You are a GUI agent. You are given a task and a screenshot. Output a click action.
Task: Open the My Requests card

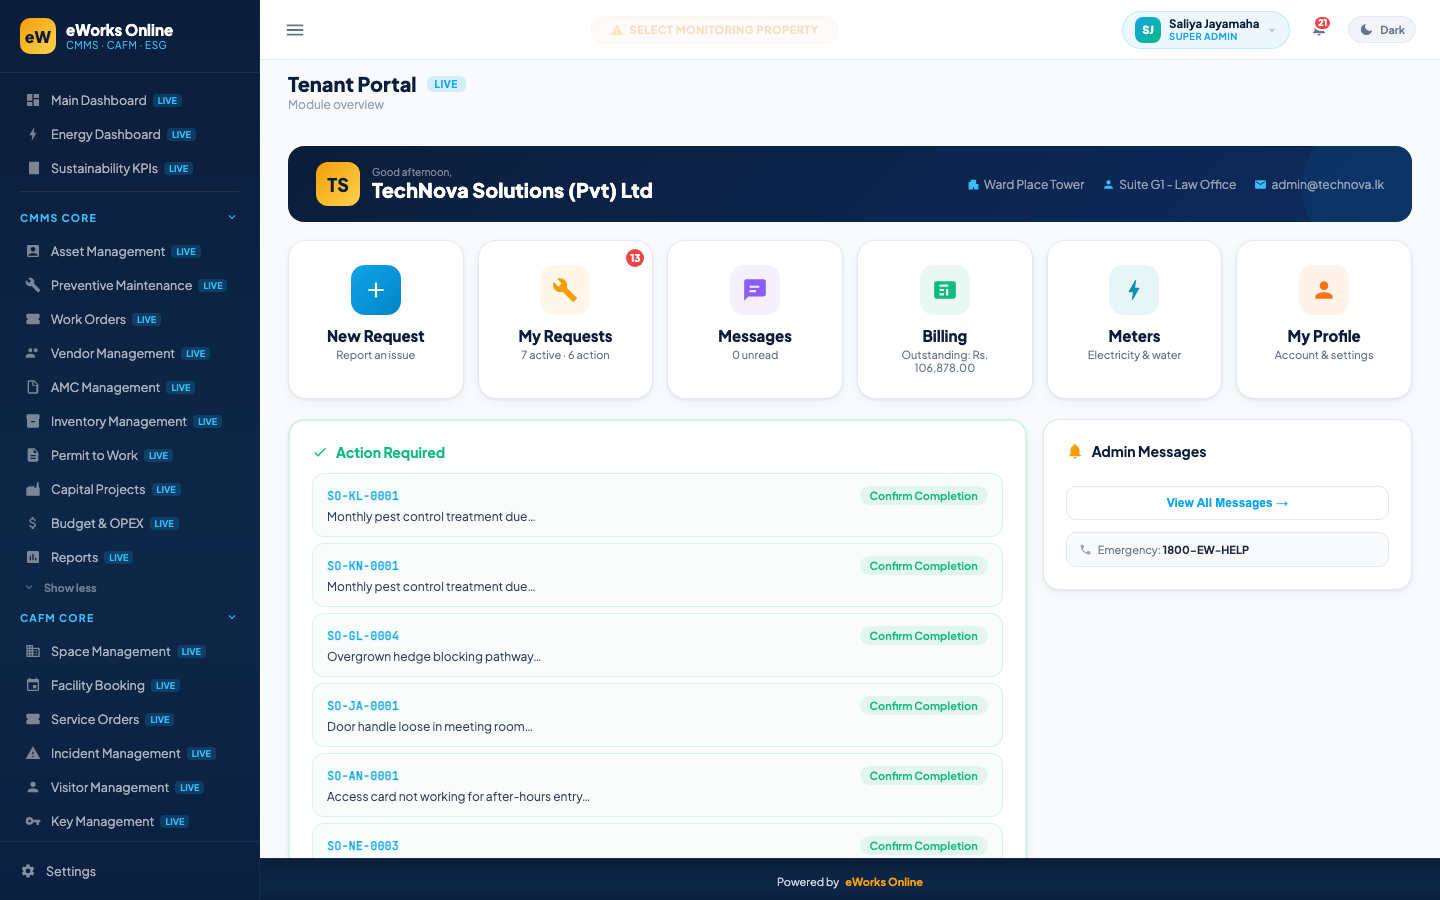pyautogui.click(x=565, y=319)
